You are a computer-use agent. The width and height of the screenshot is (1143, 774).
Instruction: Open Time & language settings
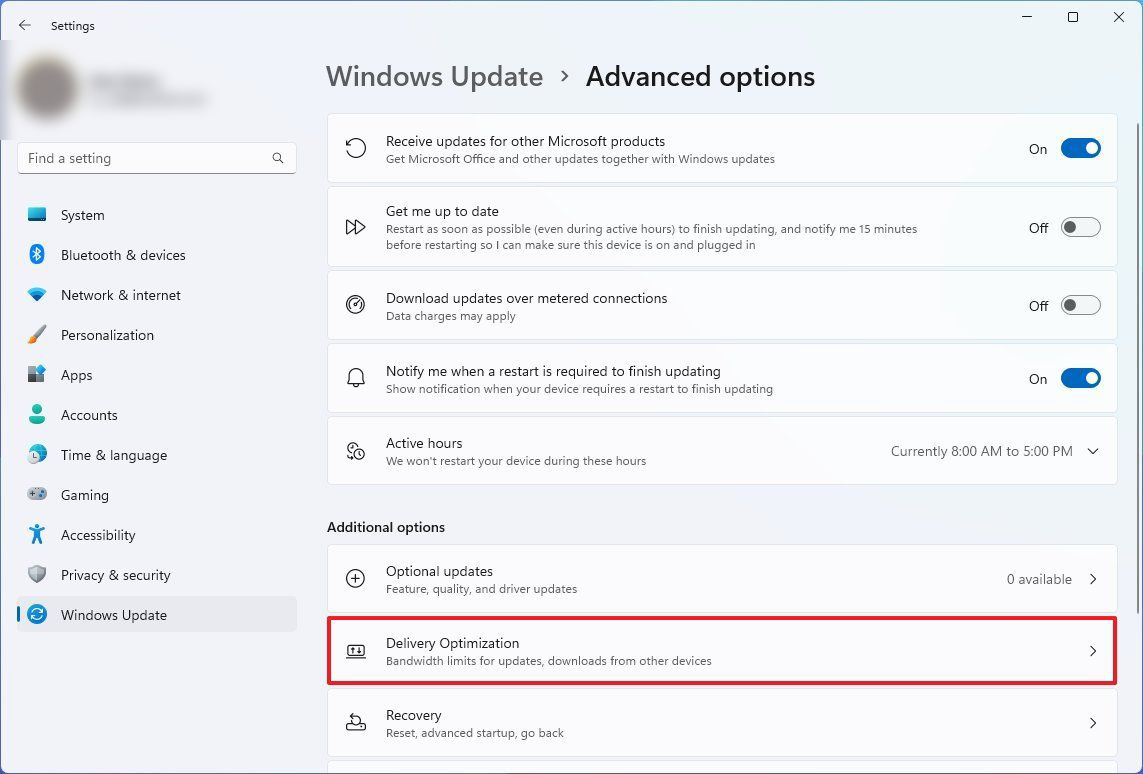click(x=157, y=455)
